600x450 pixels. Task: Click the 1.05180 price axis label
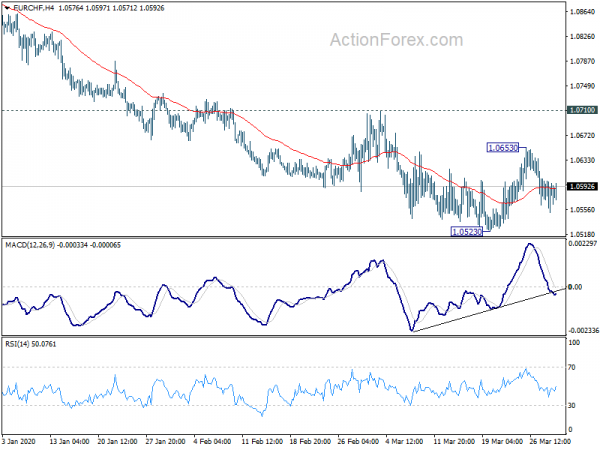(582, 234)
